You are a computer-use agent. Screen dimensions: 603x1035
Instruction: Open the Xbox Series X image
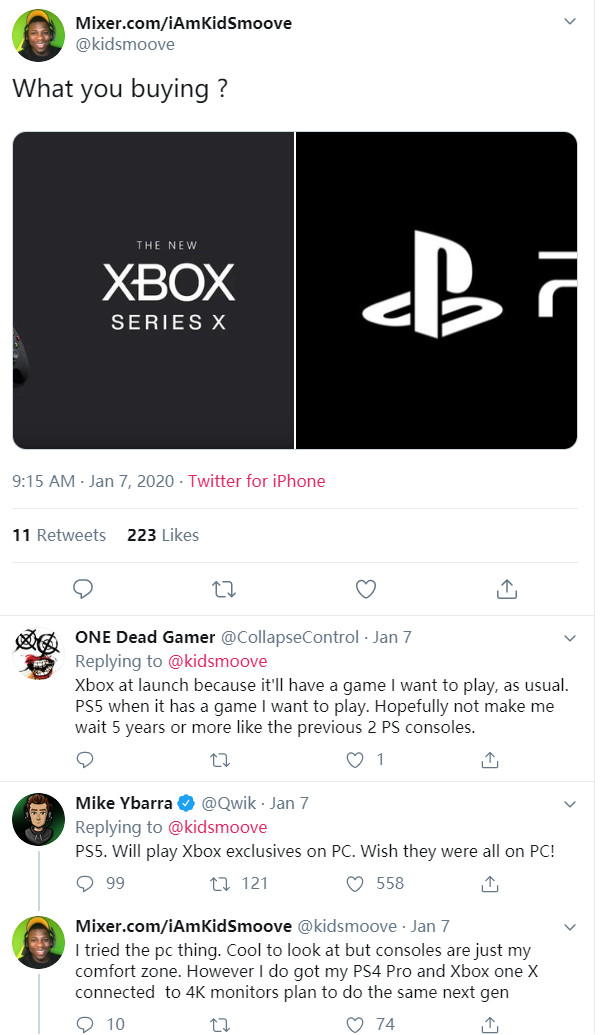click(153, 290)
